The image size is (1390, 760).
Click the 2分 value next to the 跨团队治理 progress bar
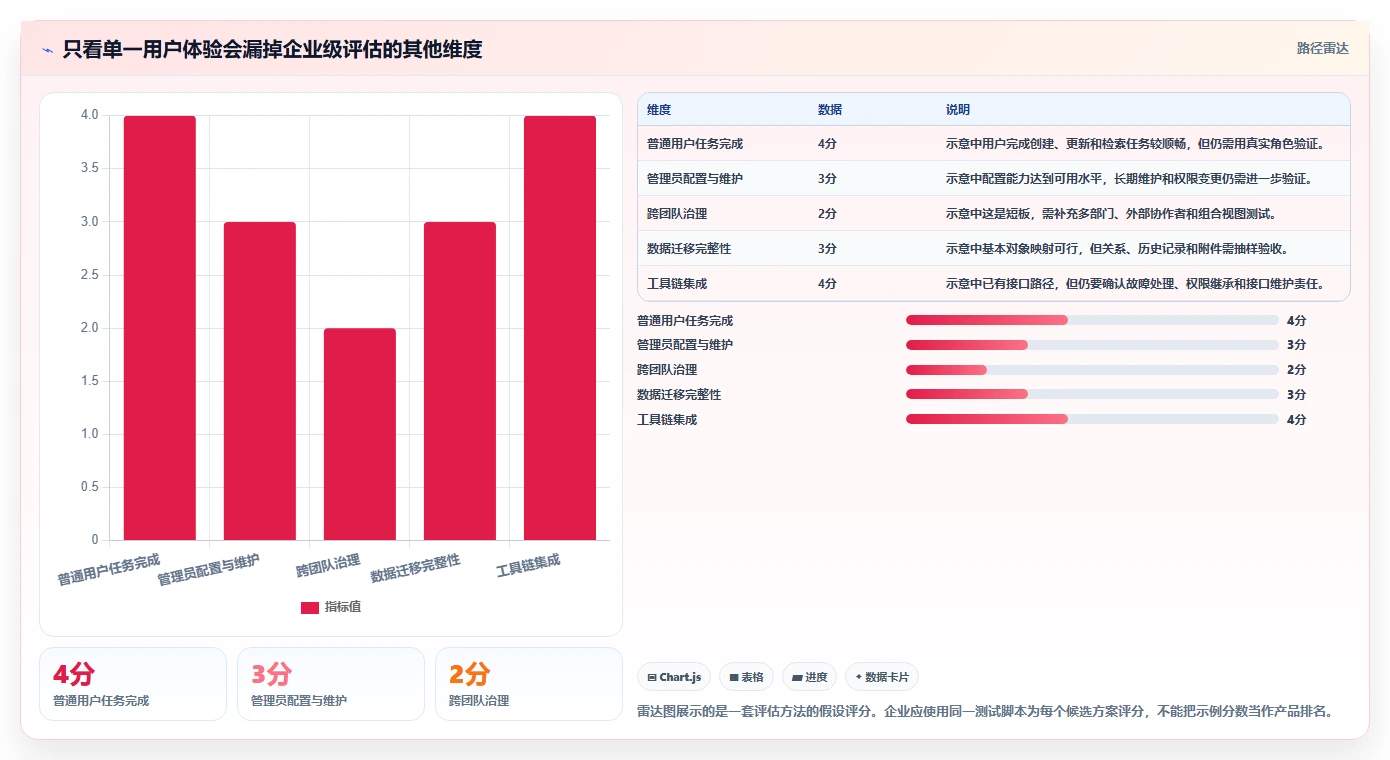(1297, 370)
